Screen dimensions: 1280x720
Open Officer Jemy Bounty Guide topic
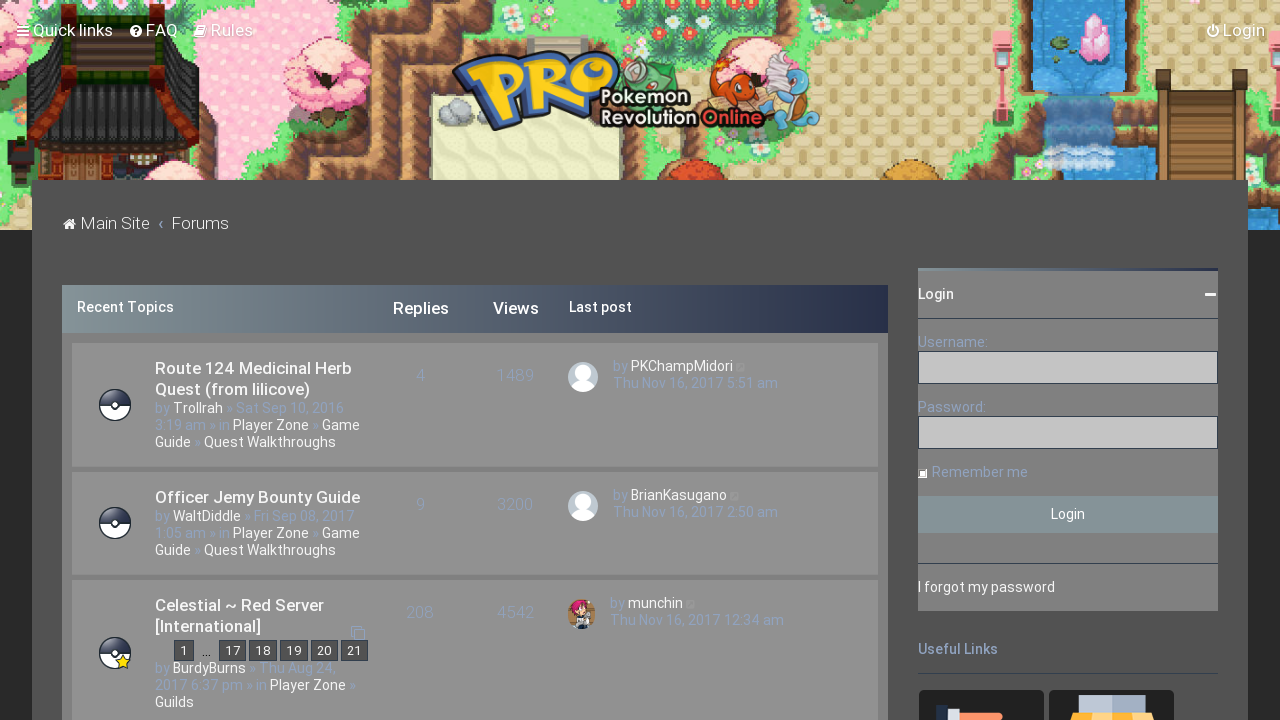(257, 498)
